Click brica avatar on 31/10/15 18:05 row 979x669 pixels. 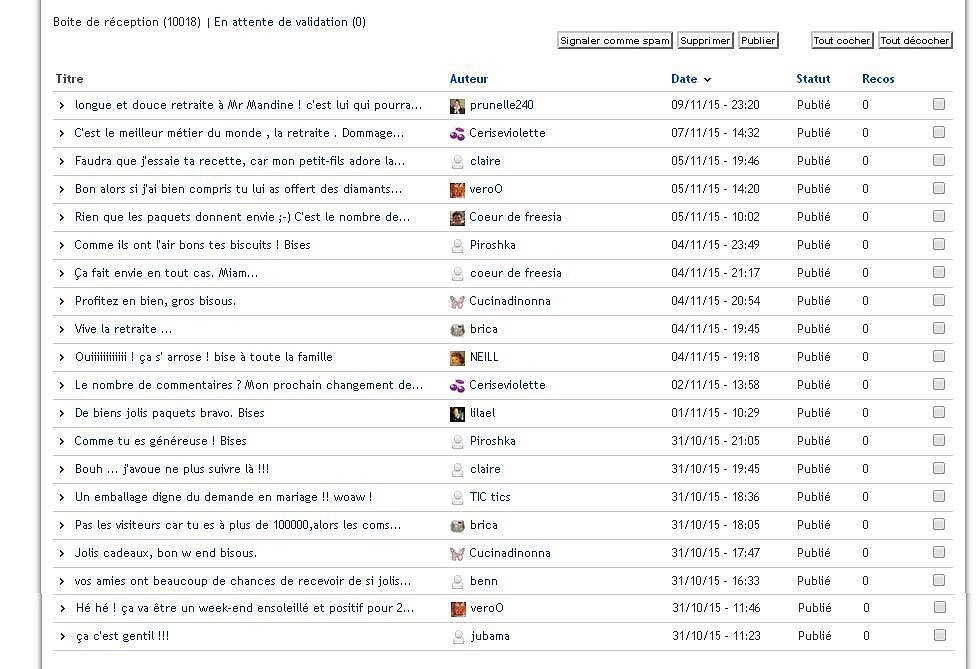coord(457,526)
